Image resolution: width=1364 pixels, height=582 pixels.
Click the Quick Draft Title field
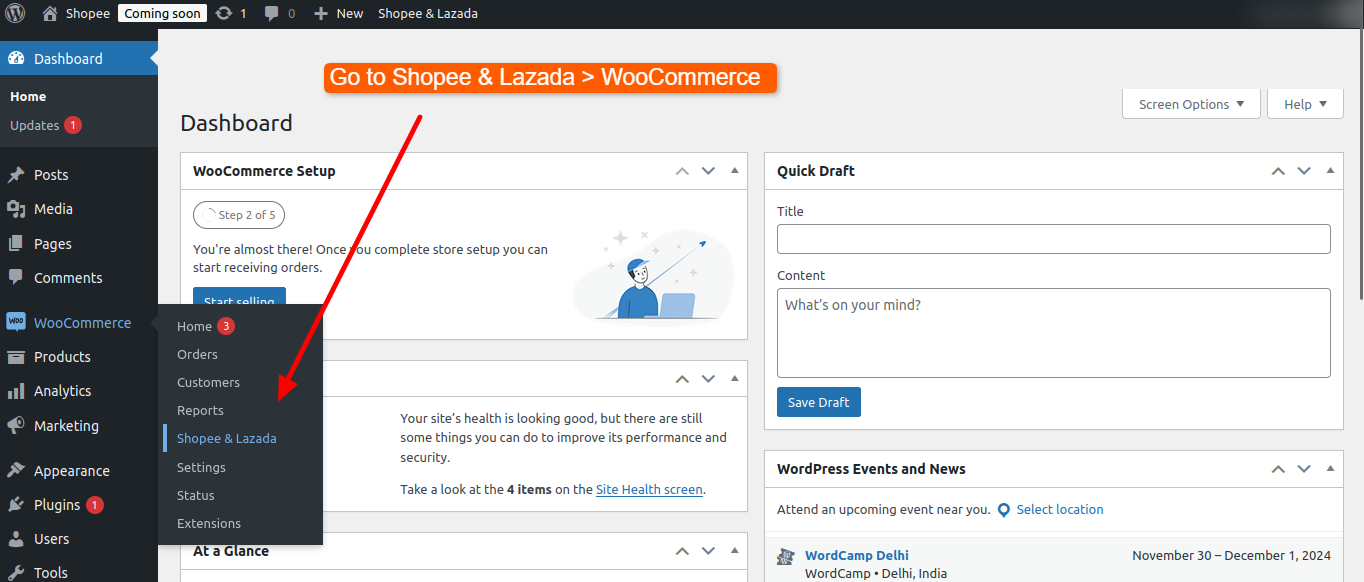click(1053, 239)
